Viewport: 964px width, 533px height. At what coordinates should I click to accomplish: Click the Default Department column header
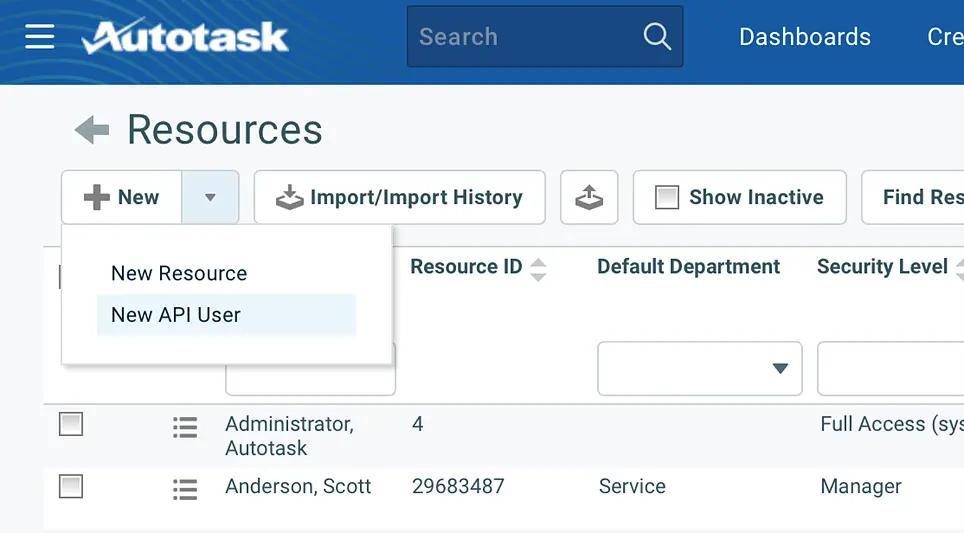point(688,267)
